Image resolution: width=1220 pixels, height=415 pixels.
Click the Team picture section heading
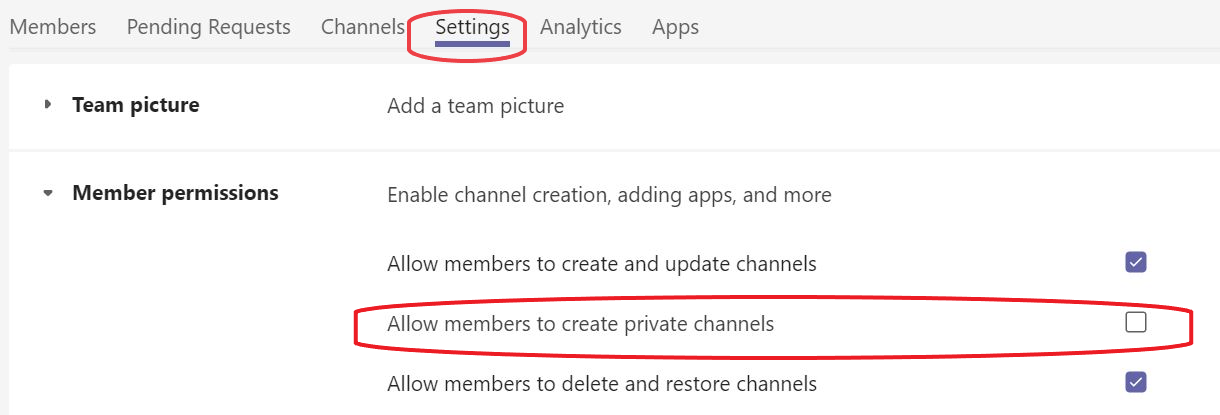coord(135,105)
